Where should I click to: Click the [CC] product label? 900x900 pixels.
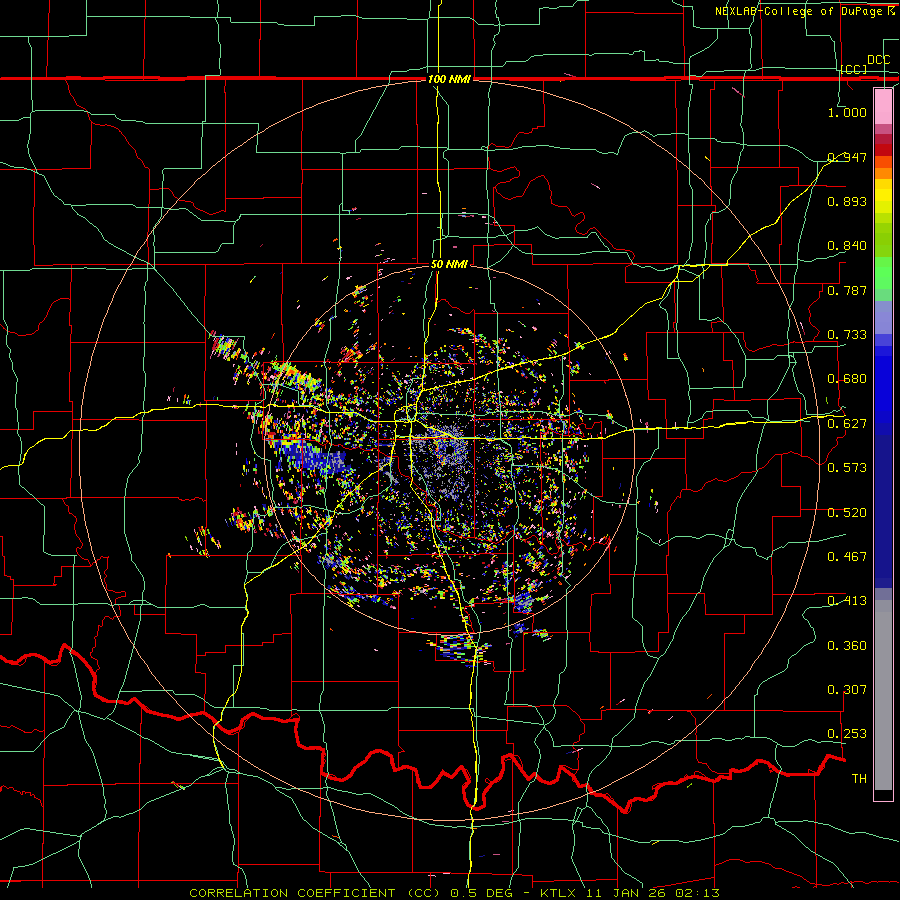click(854, 69)
